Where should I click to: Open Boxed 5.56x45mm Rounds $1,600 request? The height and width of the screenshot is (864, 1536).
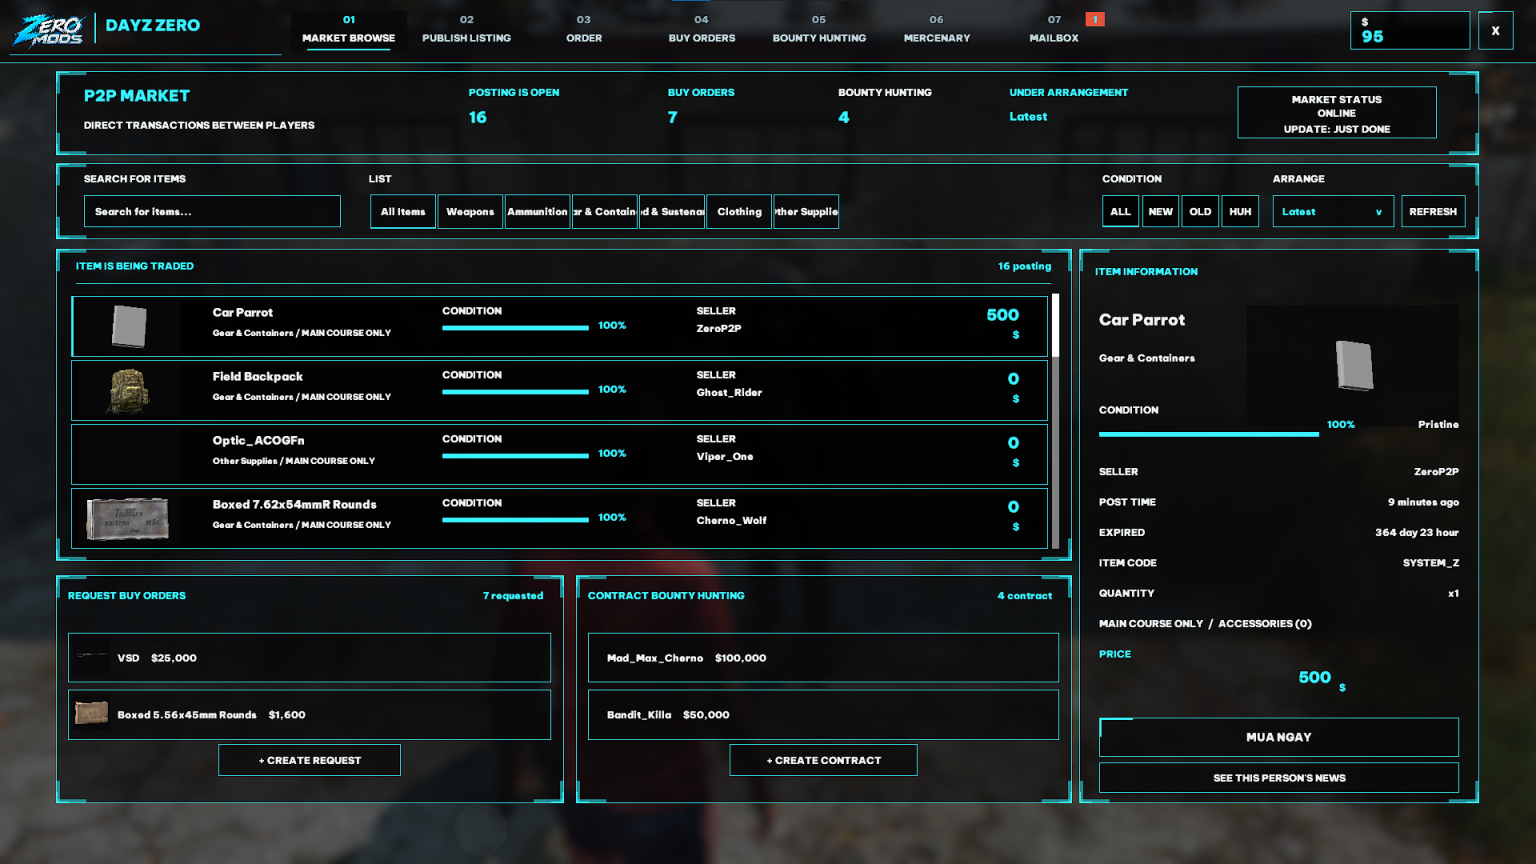(309, 715)
